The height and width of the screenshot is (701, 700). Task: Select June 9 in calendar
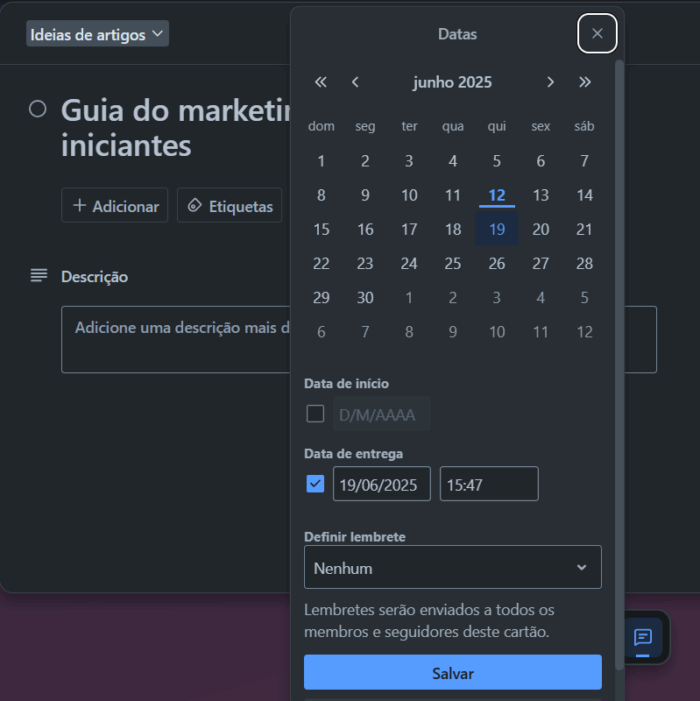pyautogui.click(x=365, y=195)
